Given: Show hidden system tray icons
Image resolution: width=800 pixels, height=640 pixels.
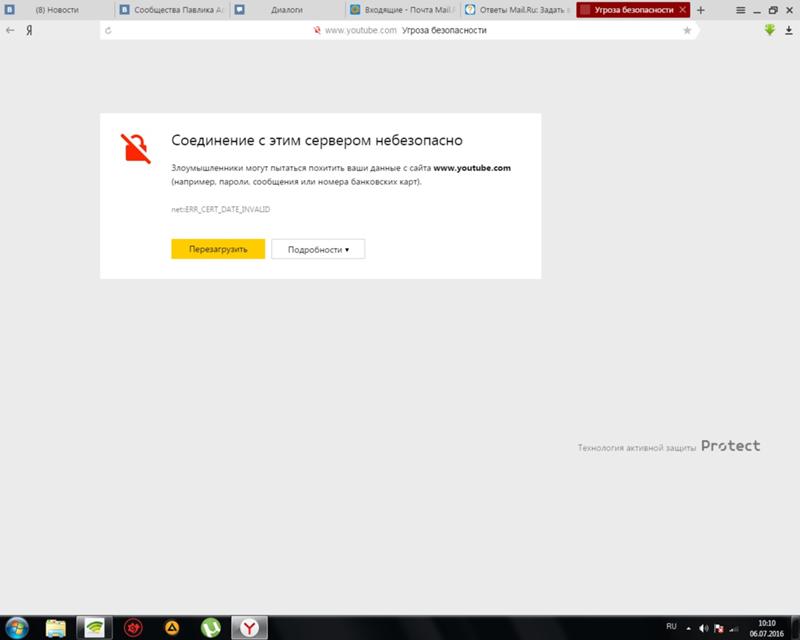Looking at the screenshot, I should click(x=688, y=628).
